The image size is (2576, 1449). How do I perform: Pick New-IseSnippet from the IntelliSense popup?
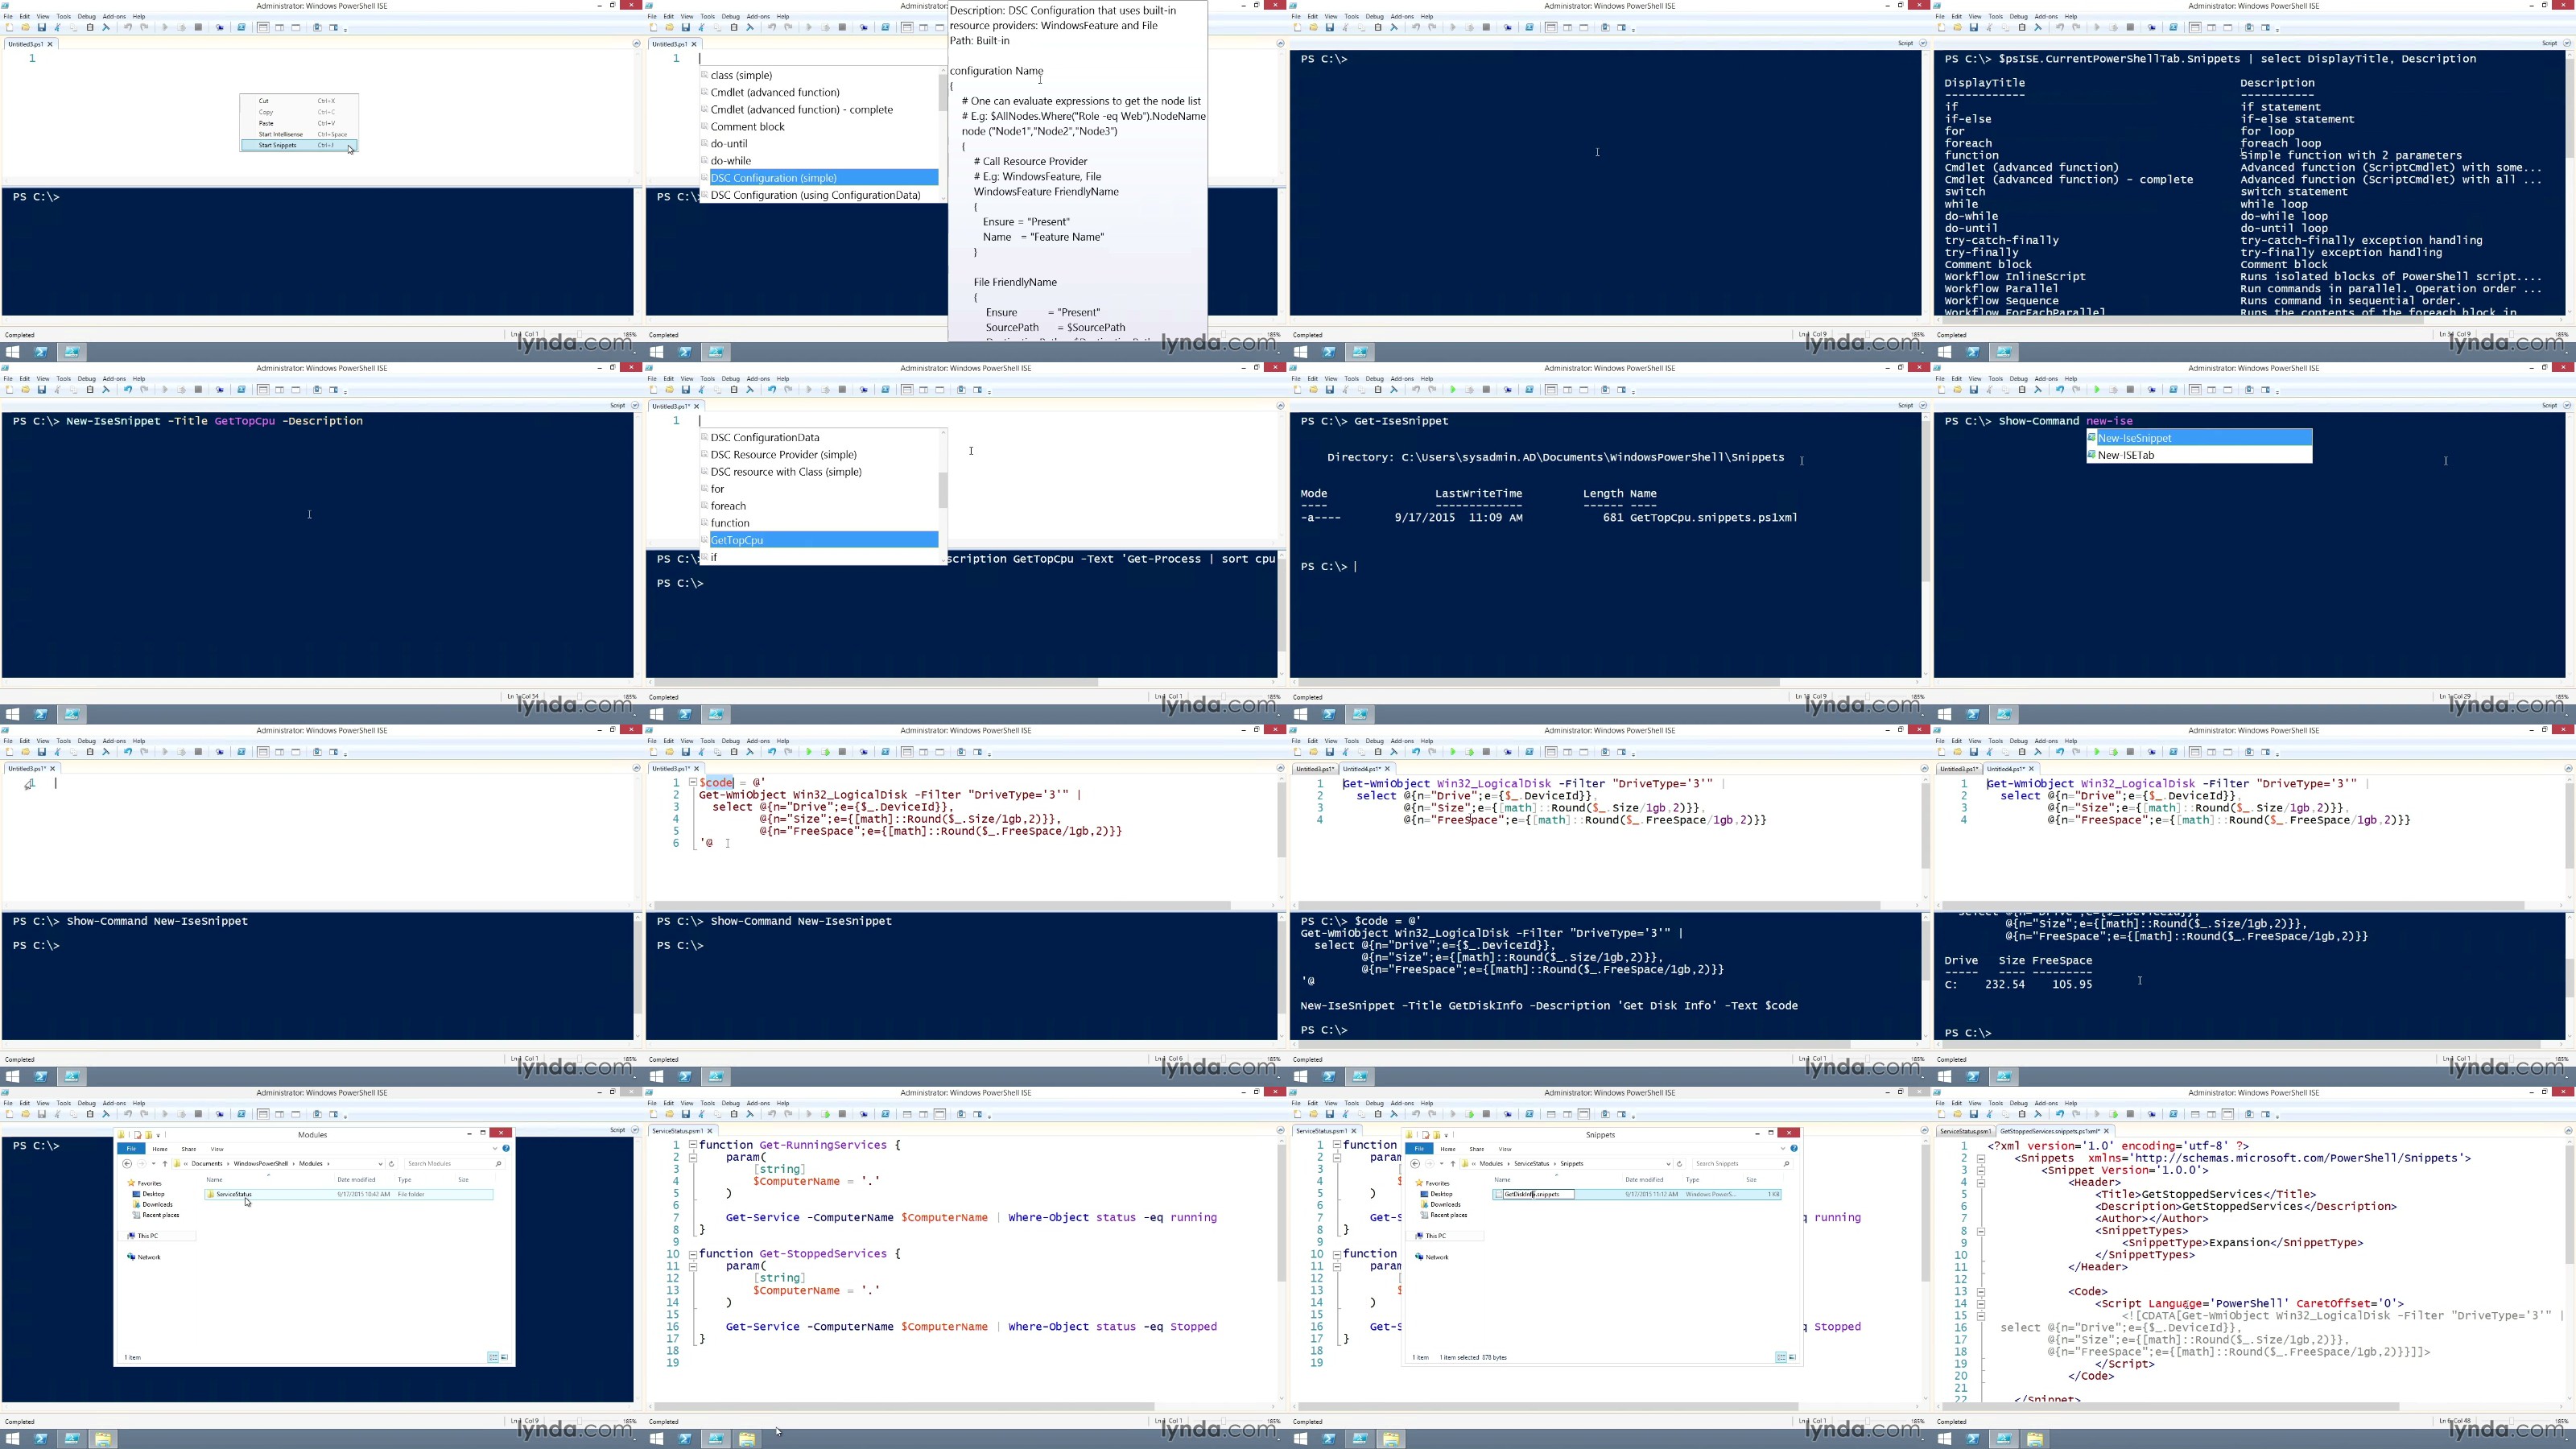point(2199,438)
